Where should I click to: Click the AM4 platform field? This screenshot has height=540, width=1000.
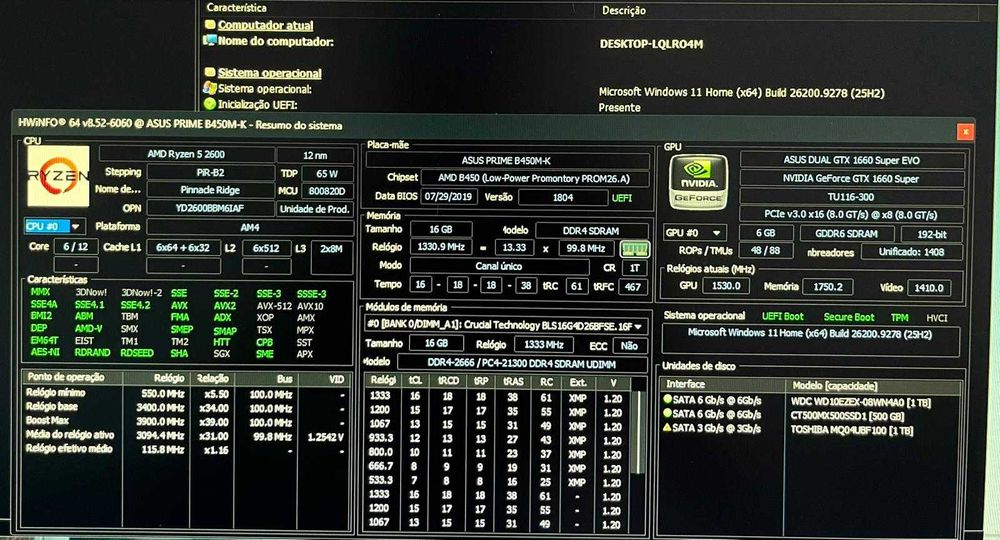coord(250,227)
